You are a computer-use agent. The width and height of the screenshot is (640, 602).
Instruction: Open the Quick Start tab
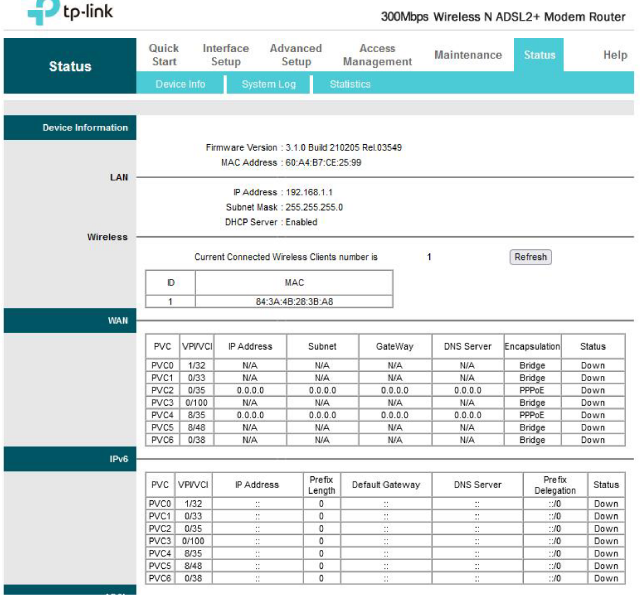click(x=164, y=55)
